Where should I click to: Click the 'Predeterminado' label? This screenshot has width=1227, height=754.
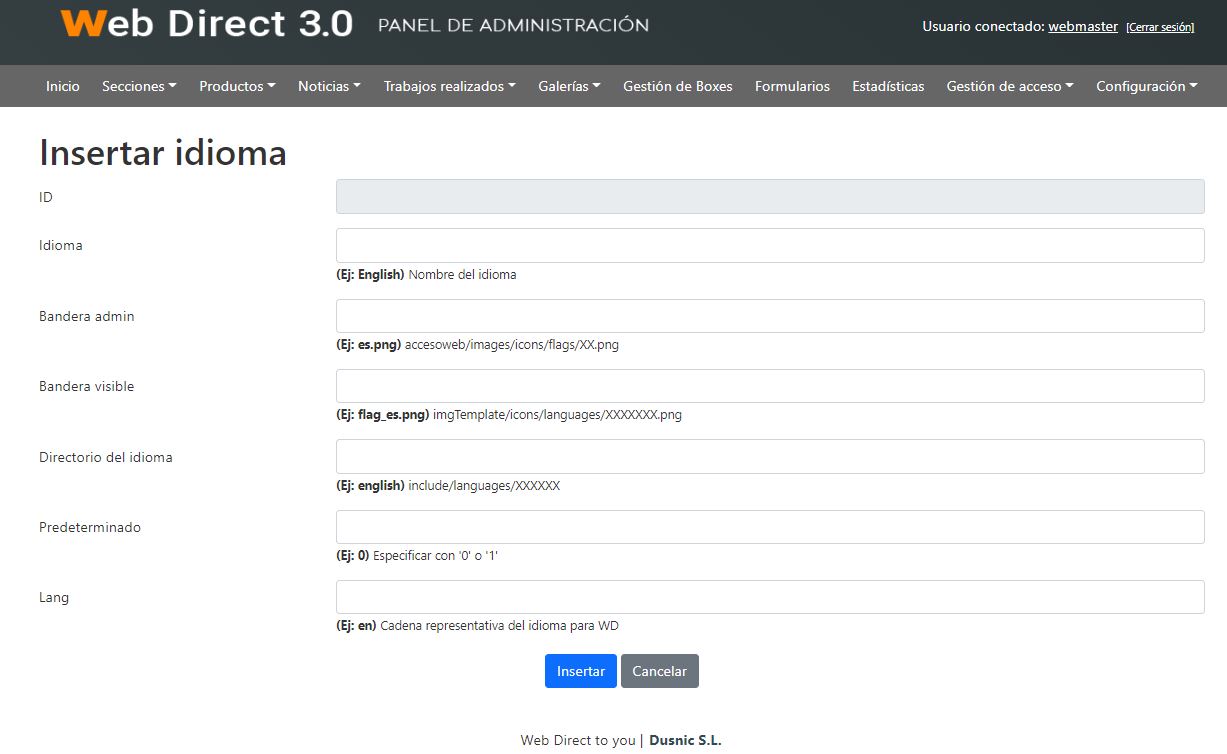pos(90,527)
